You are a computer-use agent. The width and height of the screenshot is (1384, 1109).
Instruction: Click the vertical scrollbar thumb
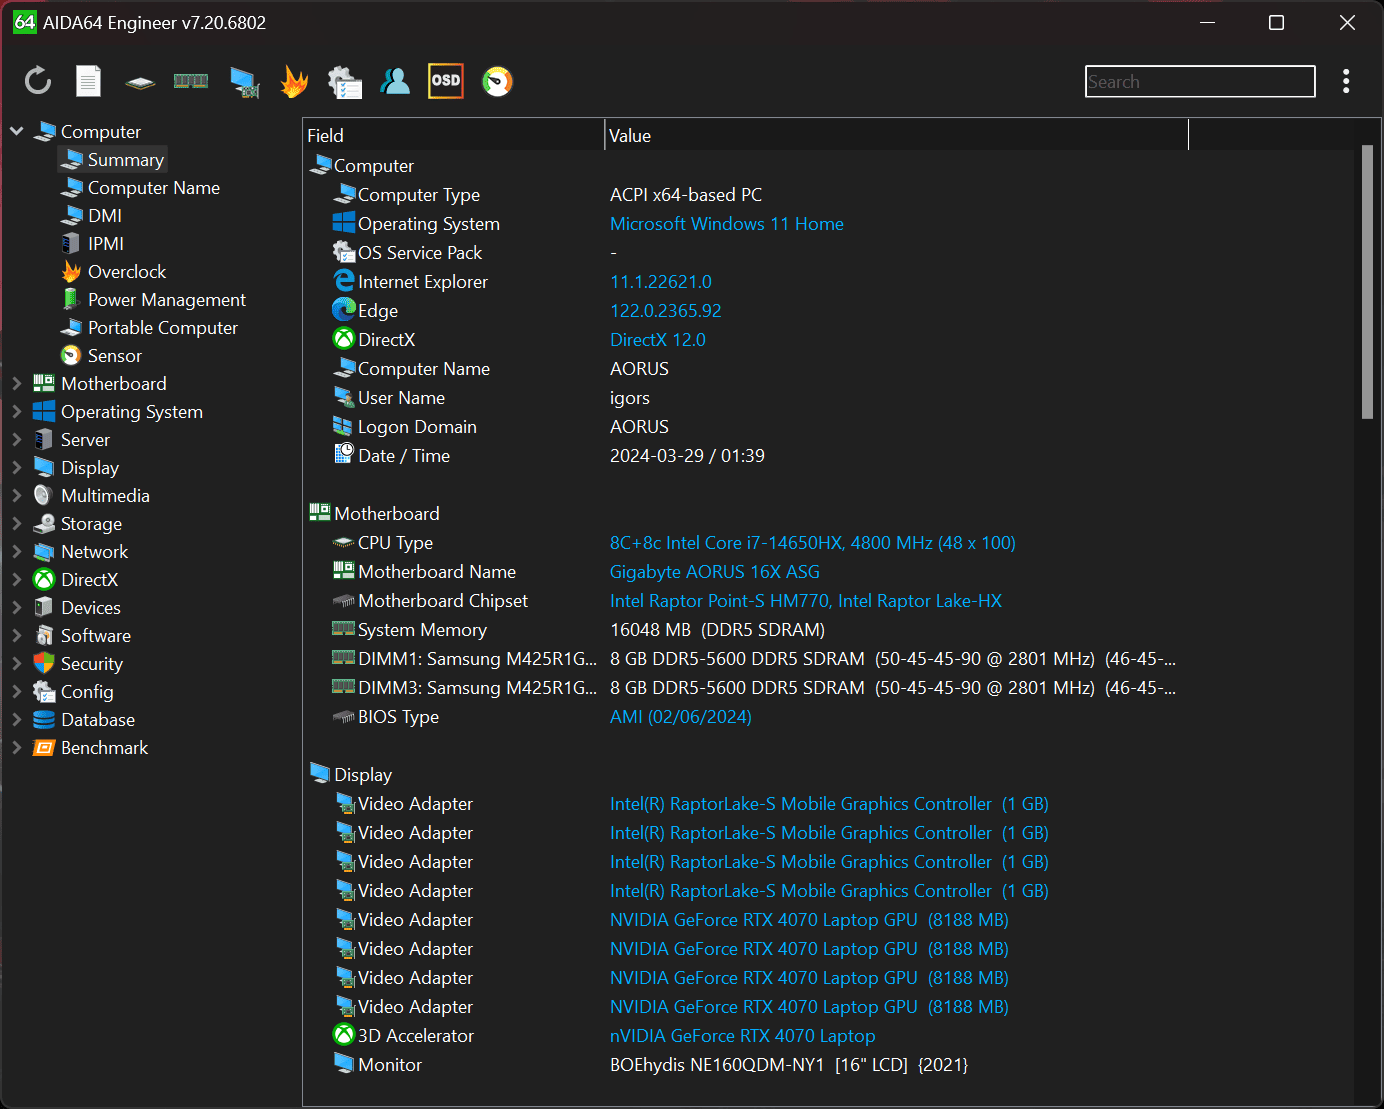(x=1367, y=282)
